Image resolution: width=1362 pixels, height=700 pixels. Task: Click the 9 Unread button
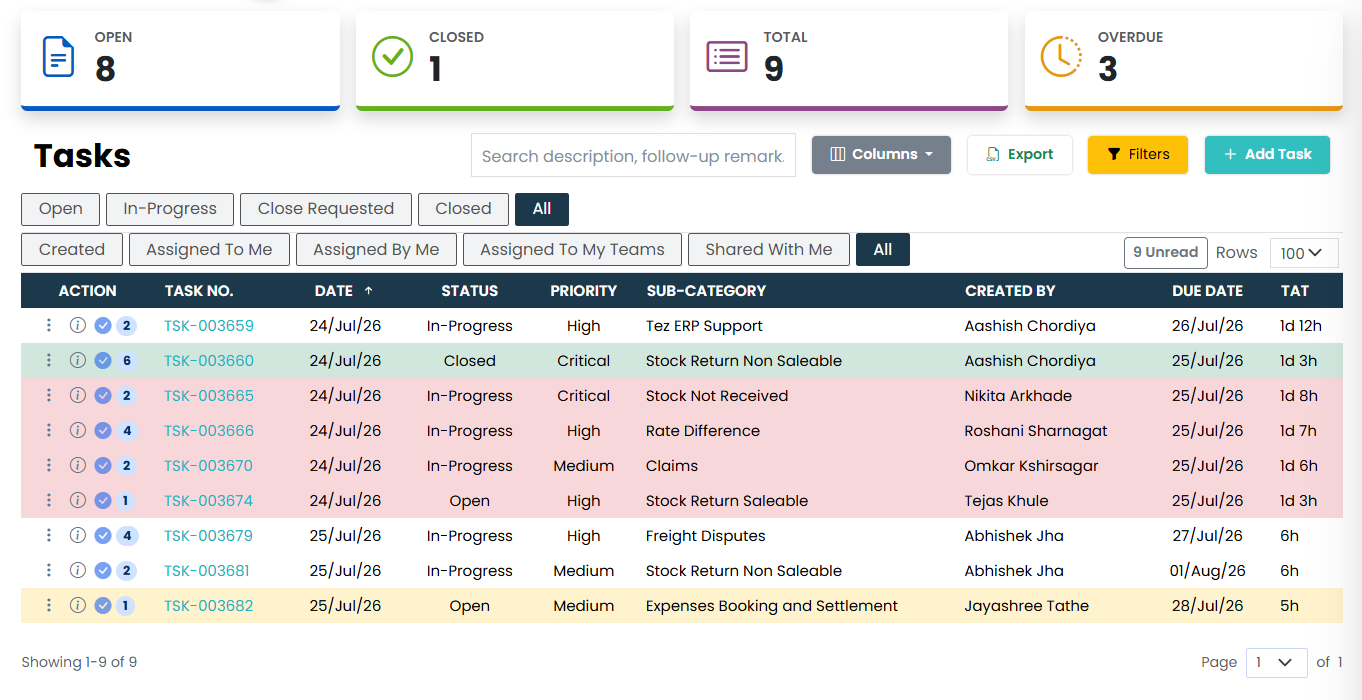[1165, 253]
